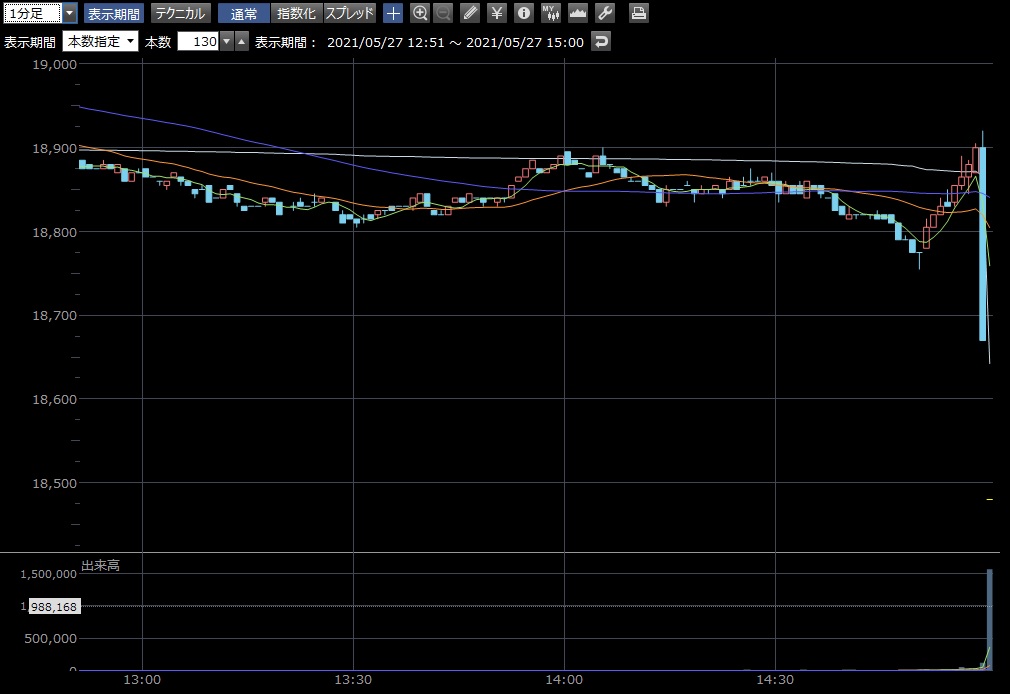Toggle the 通常 normal scale mode

[243, 13]
